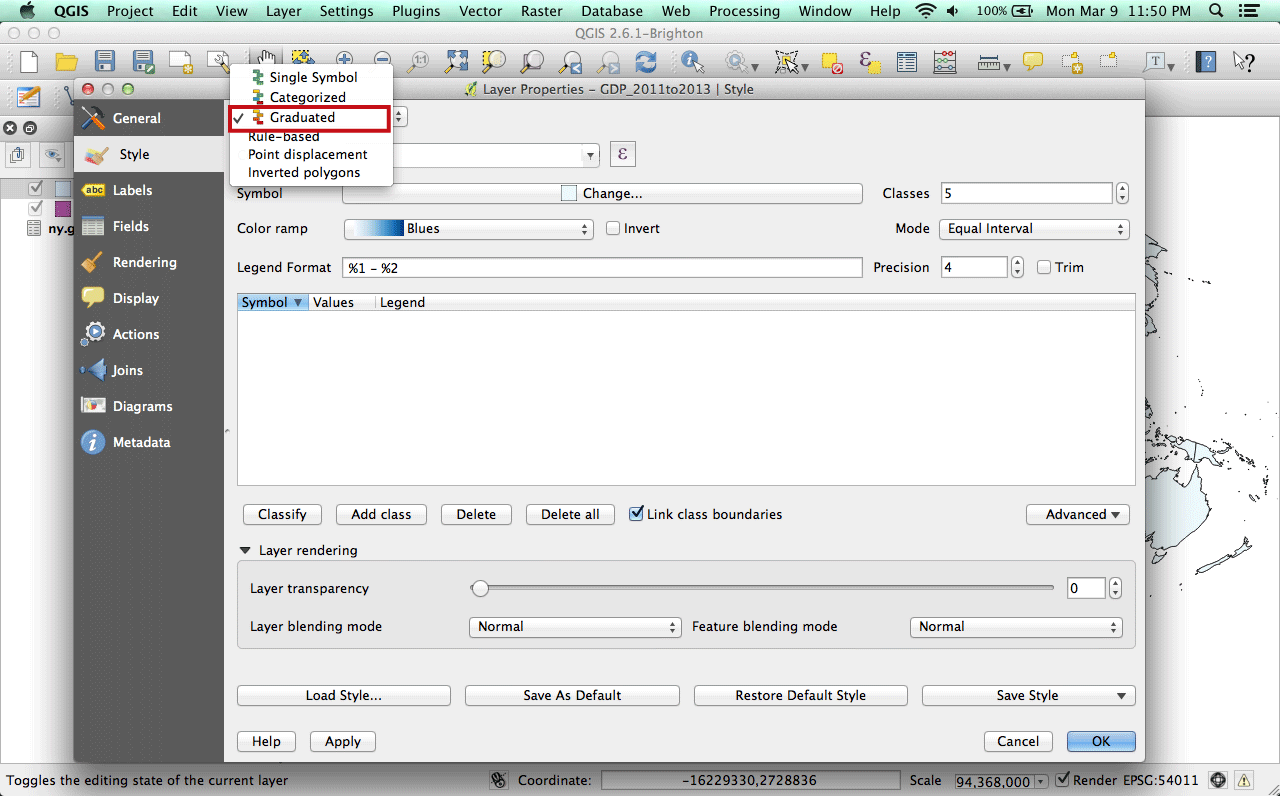This screenshot has width=1280, height=796.
Task: Collapse the Layer rendering section
Action: (245, 551)
